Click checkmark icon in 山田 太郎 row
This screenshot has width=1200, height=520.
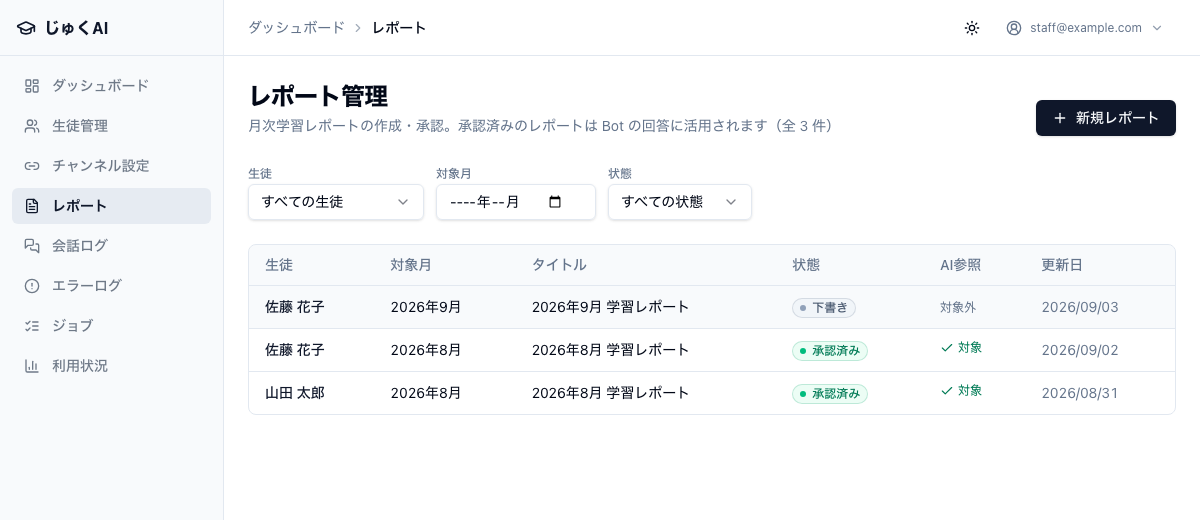coord(946,391)
